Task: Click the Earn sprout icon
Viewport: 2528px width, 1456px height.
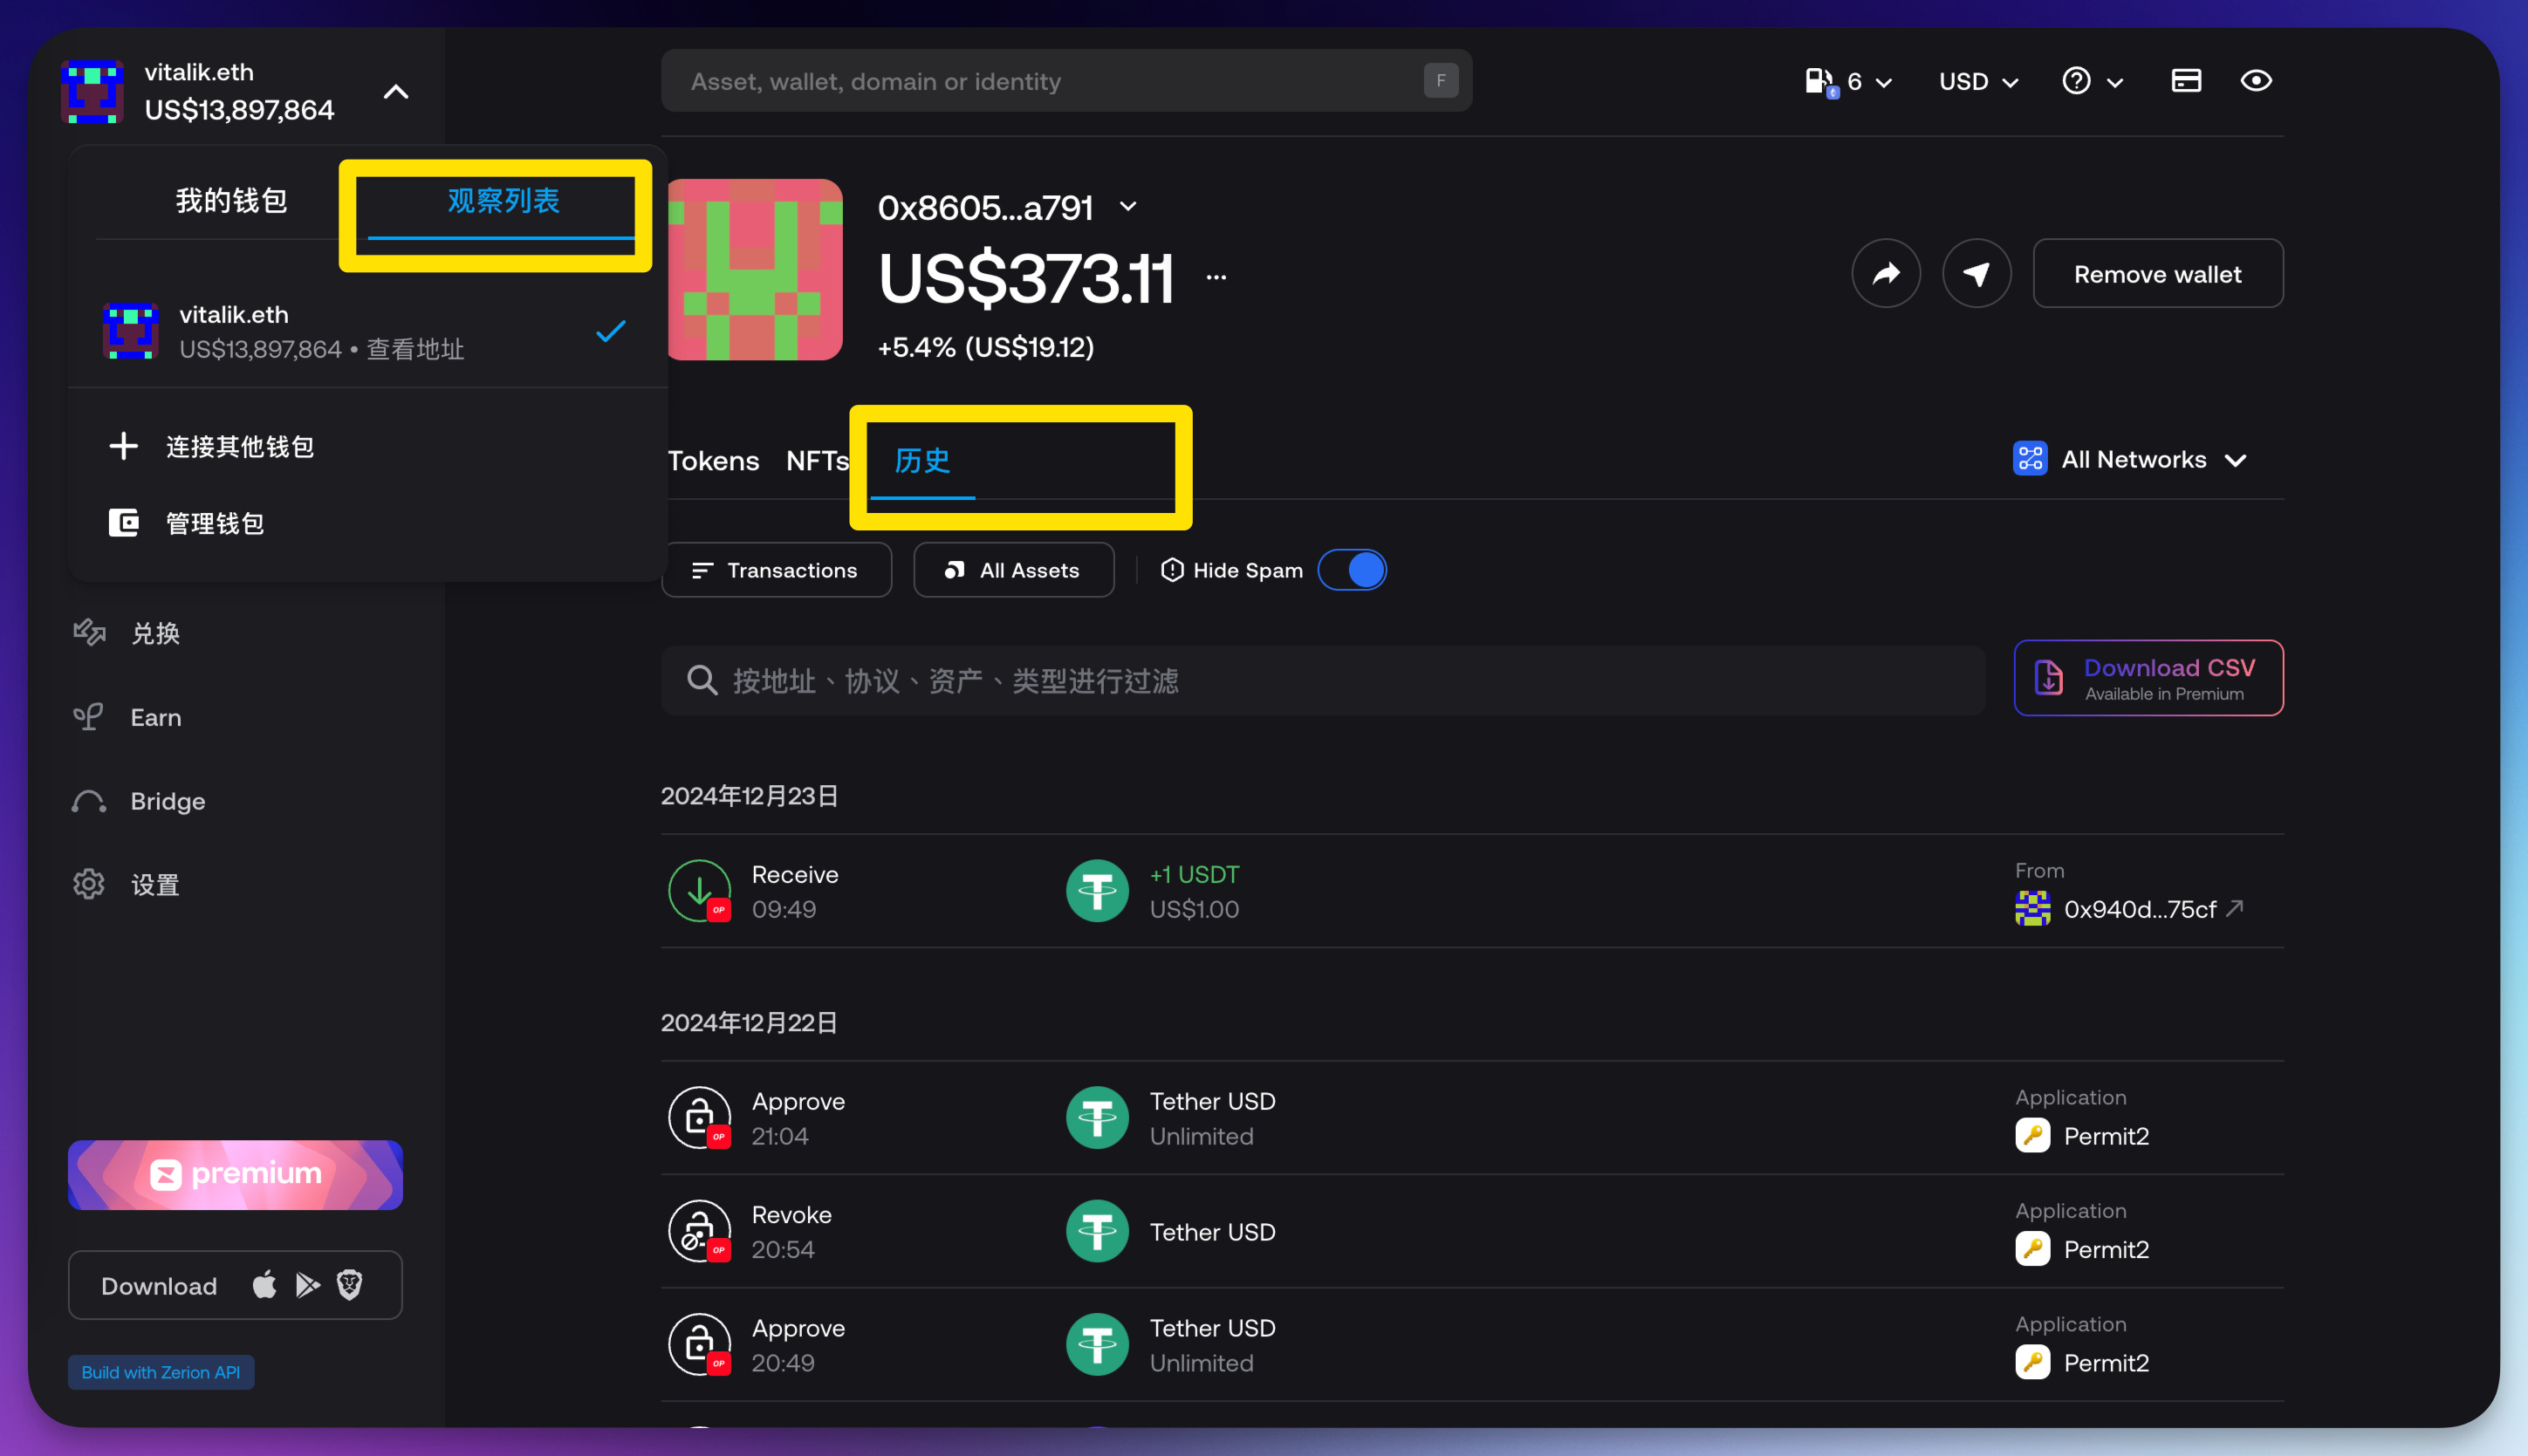Action: pyautogui.click(x=88, y=717)
